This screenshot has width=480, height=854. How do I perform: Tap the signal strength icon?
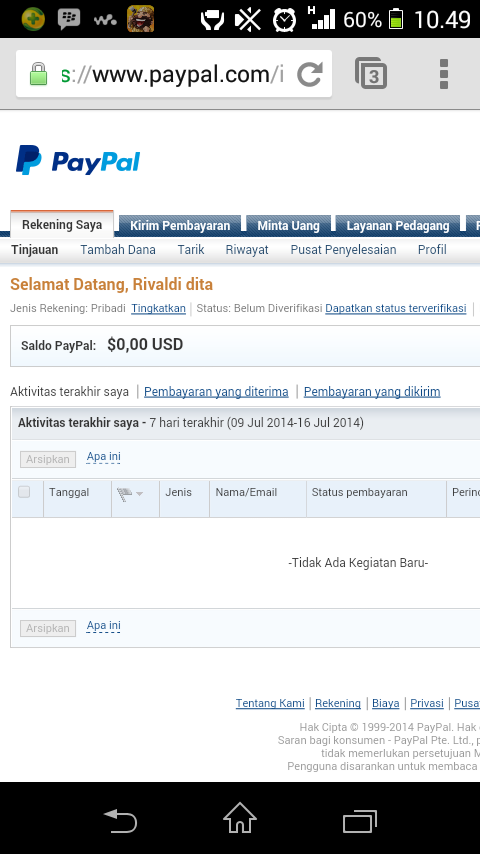pyautogui.click(x=321, y=19)
